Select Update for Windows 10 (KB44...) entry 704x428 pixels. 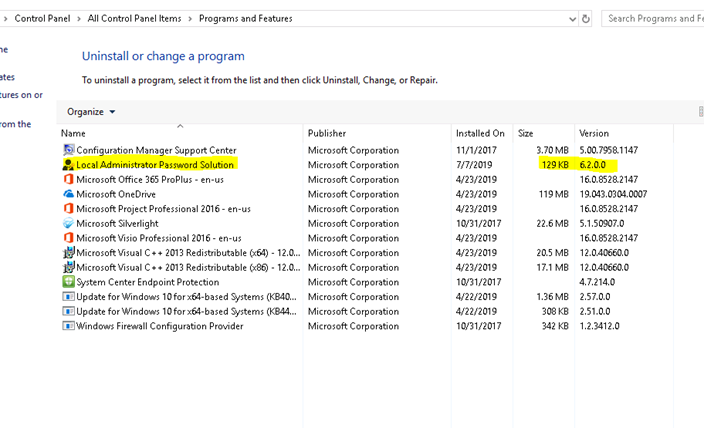click(186, 311)
